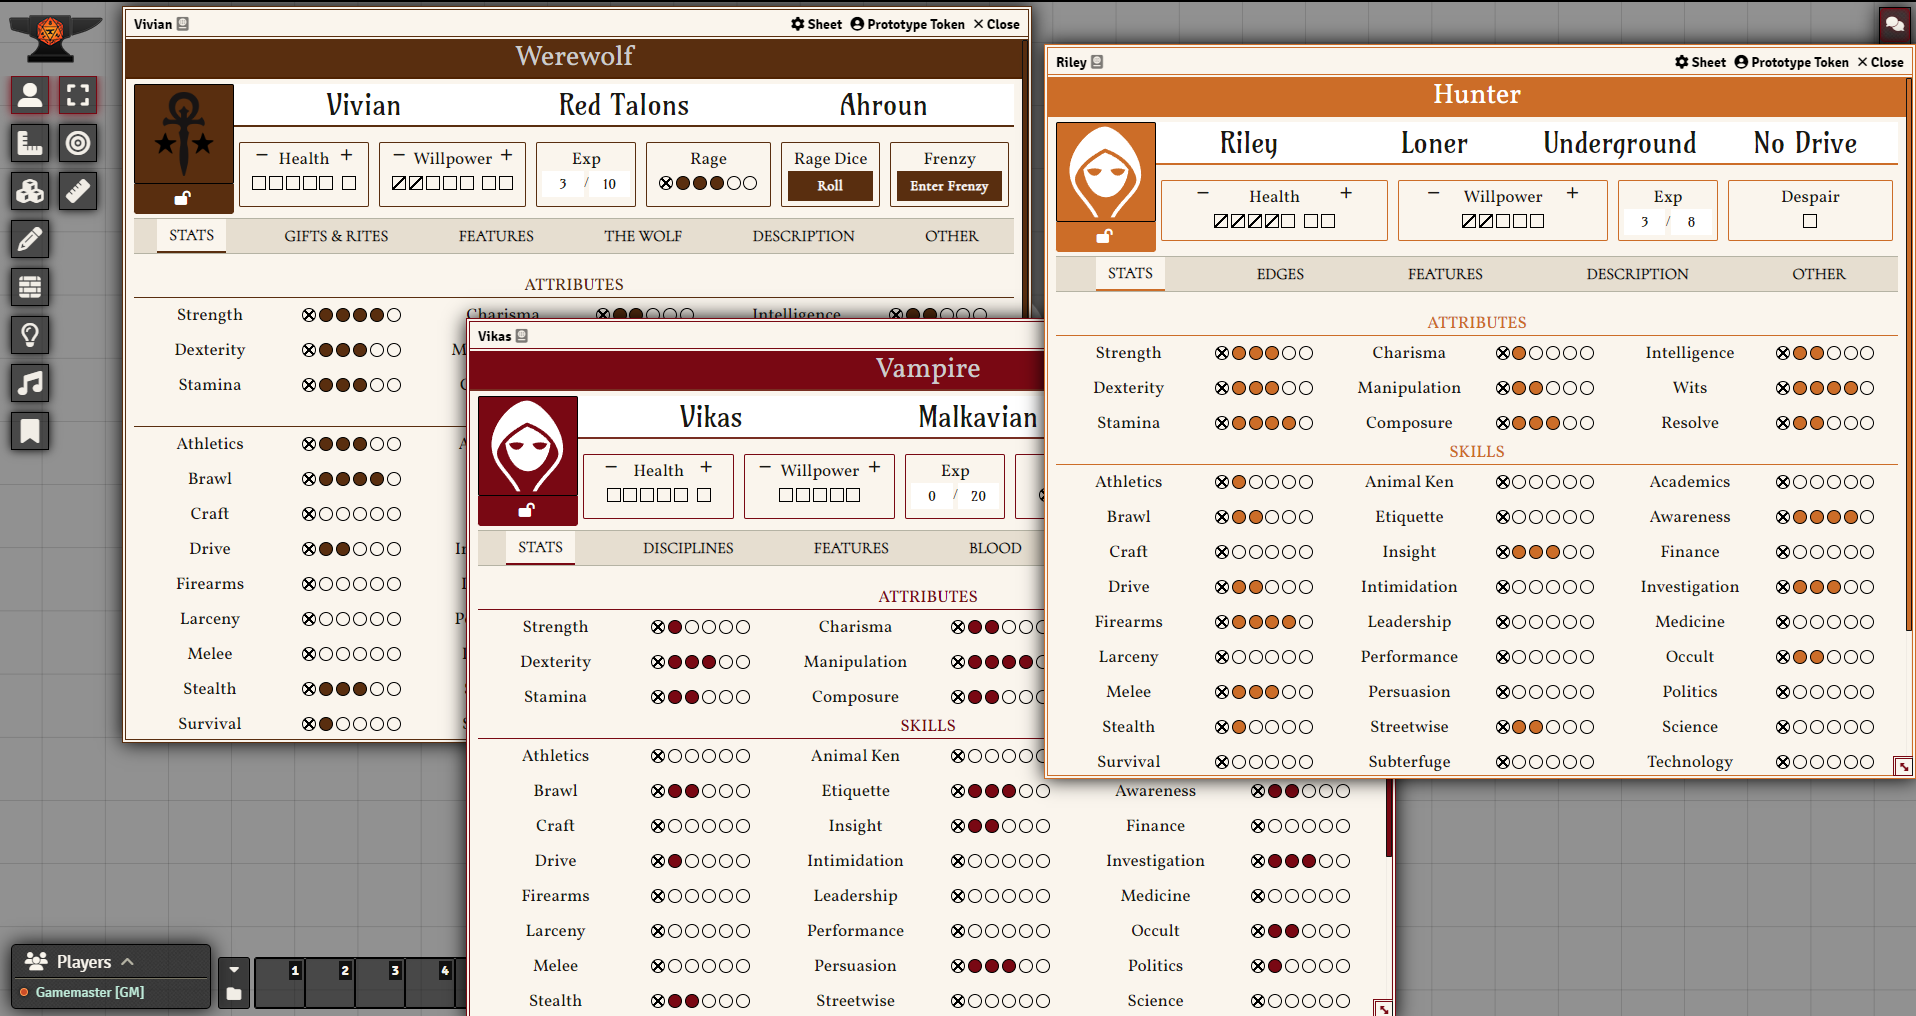Viewport: 1916px width, 1016px height.
Task: Click the document icon beside Vikas title
Action: (521, 336)
